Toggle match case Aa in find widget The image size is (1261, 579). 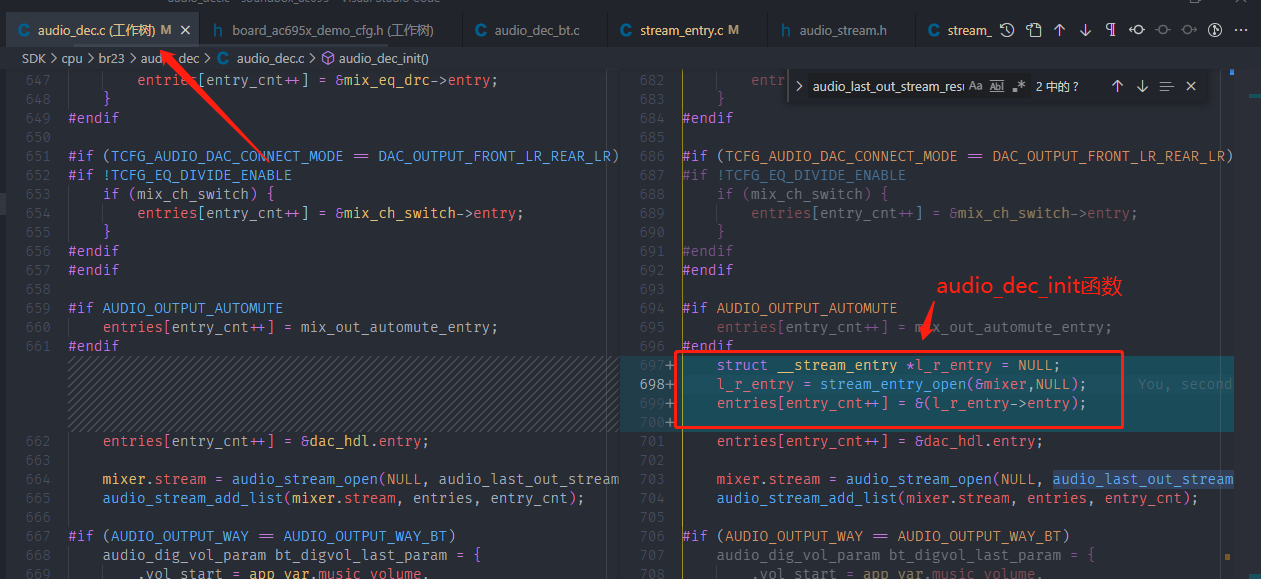click(x=976, y=87)
